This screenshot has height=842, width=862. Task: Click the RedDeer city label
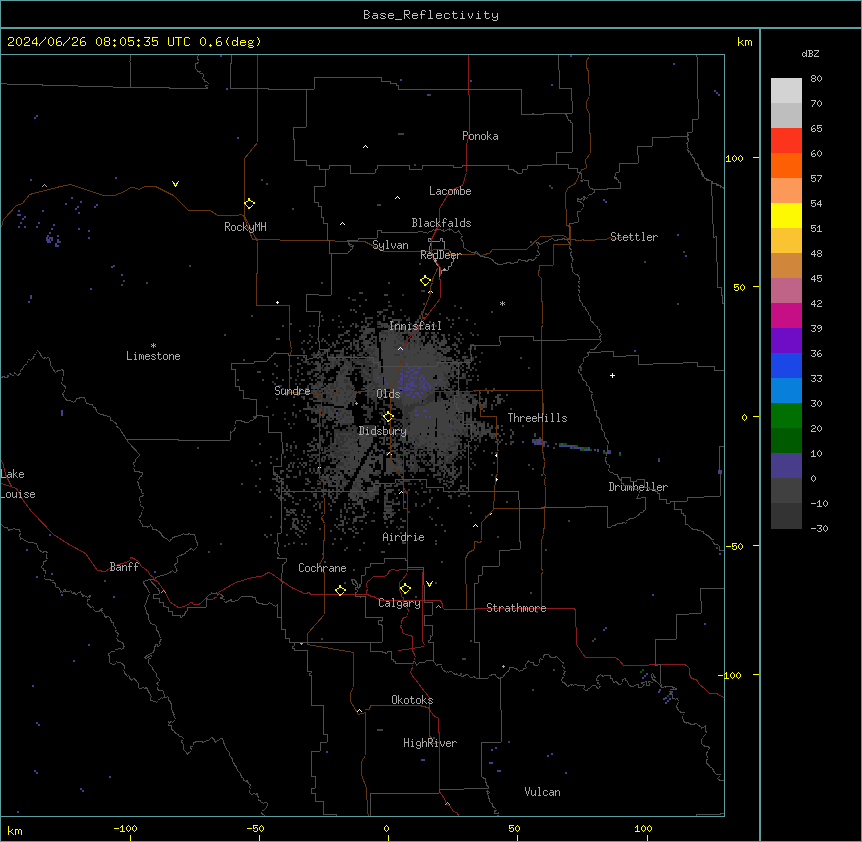point(440,255)
